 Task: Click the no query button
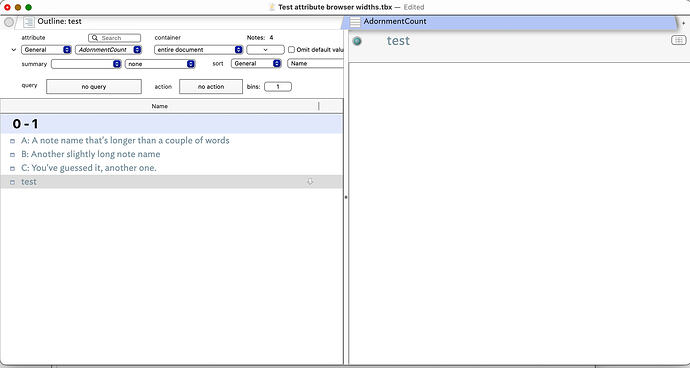click(94, 87)
